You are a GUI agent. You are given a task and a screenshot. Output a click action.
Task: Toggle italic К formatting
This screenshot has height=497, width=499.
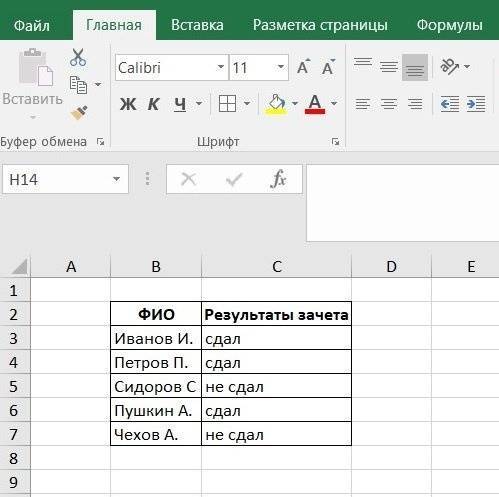153,104
